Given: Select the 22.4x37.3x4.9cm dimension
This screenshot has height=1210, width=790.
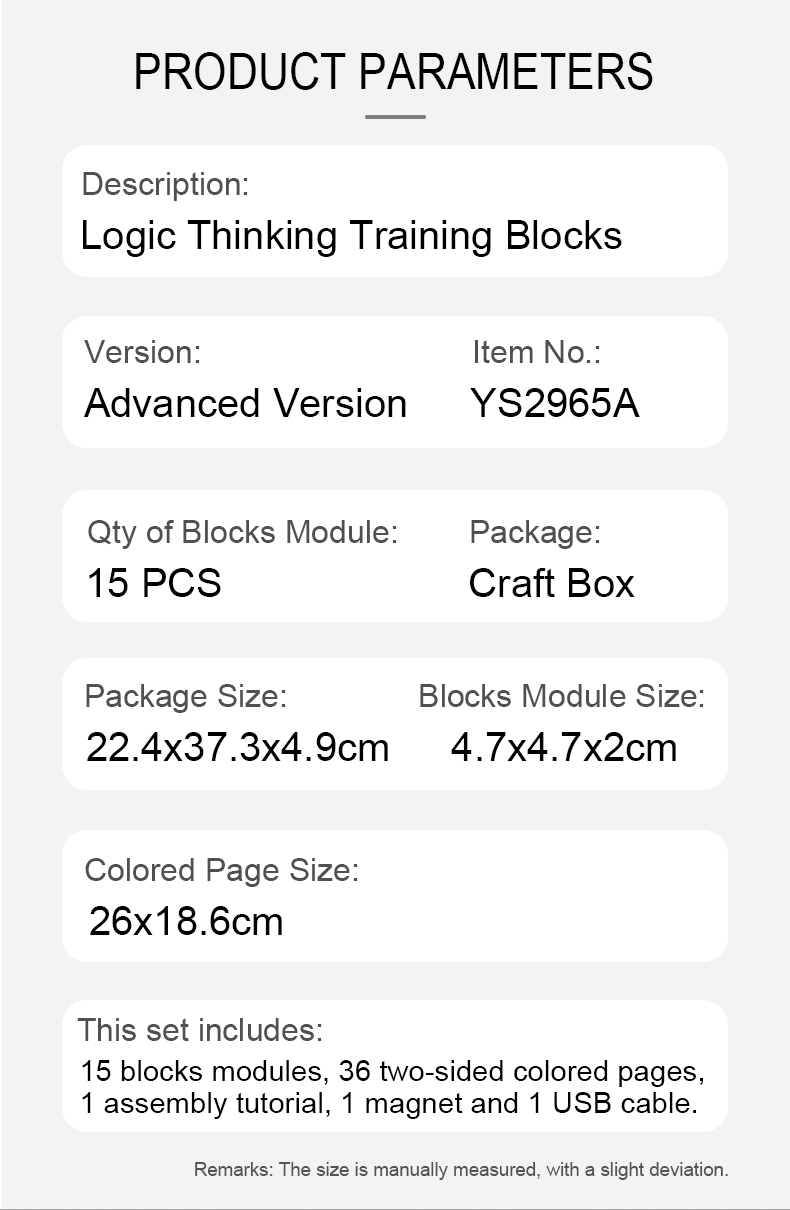Looking at the screenshot, I should point(238,747).
